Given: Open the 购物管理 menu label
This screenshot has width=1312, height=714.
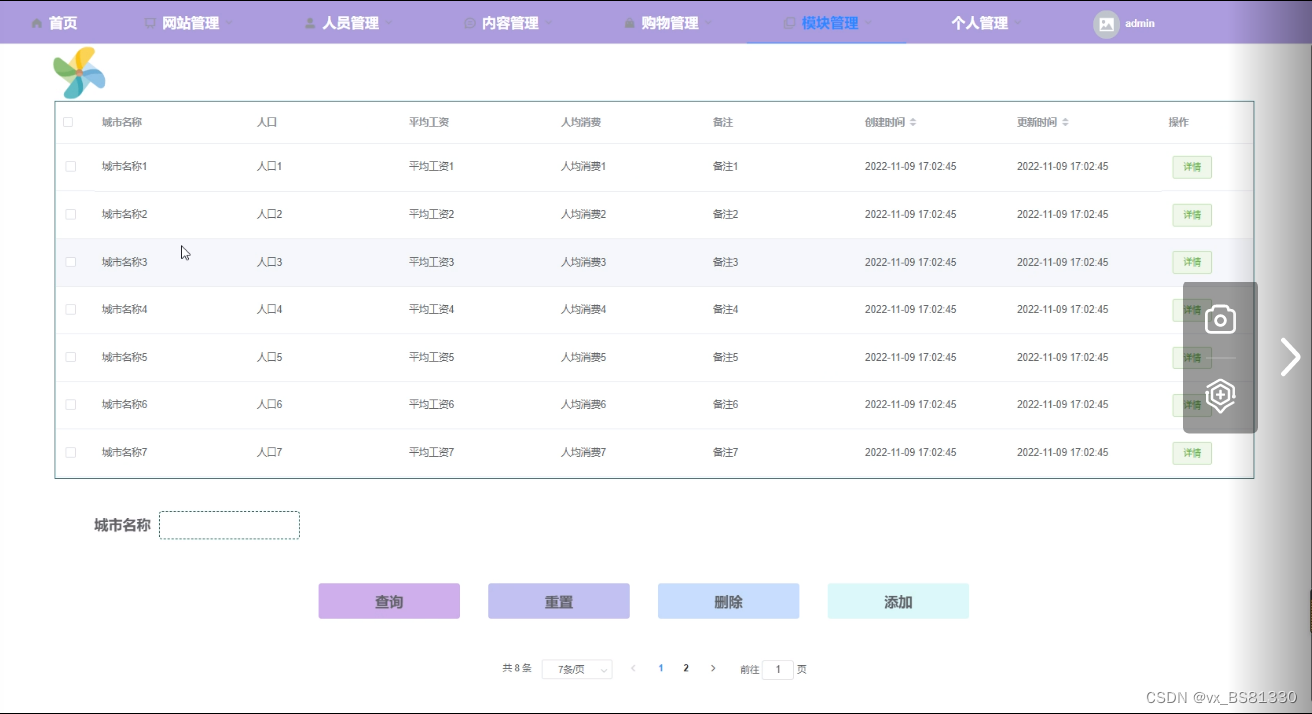Looking at the screenshot, I should point(670,23).
